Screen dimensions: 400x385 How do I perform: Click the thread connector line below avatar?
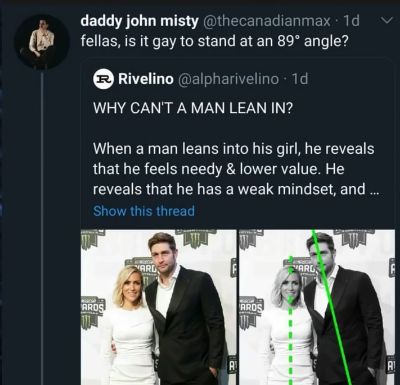pyautogui.click(x=42, y=228)
